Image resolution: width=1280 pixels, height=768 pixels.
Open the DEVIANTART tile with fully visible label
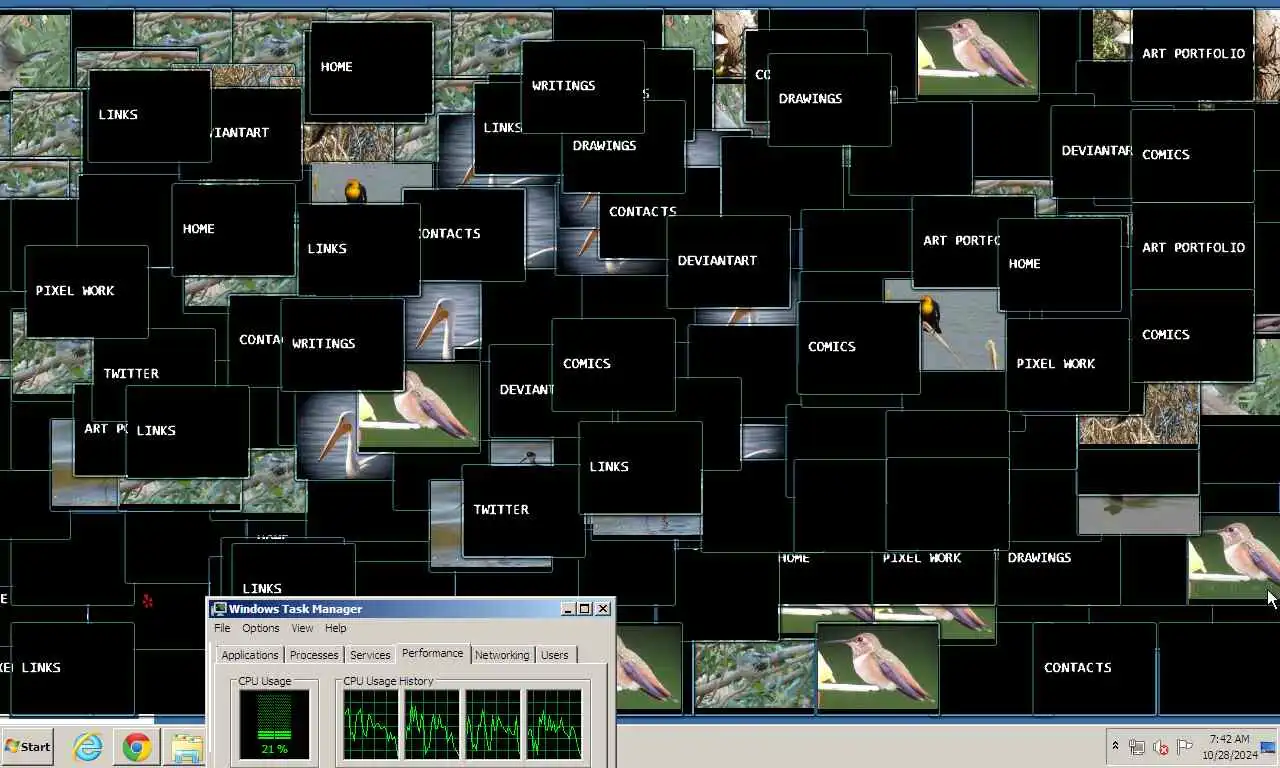728,261
